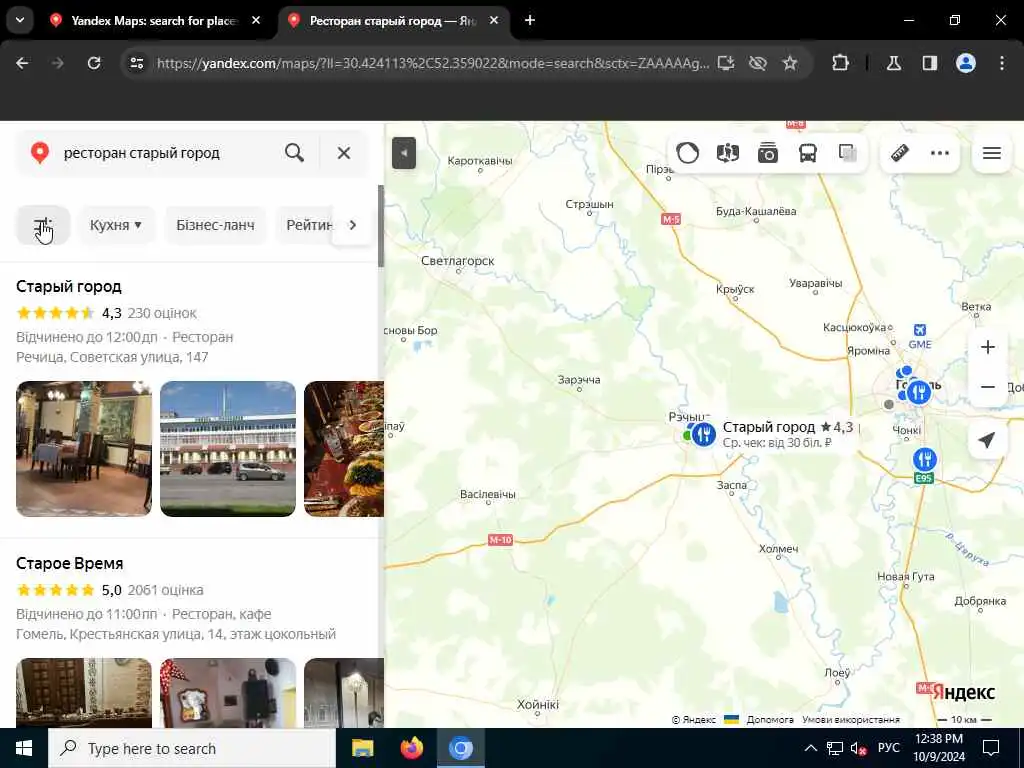Select the Рейтинг filter chip
Viewport: 1024px width, 768px height.
coord(310,225)
